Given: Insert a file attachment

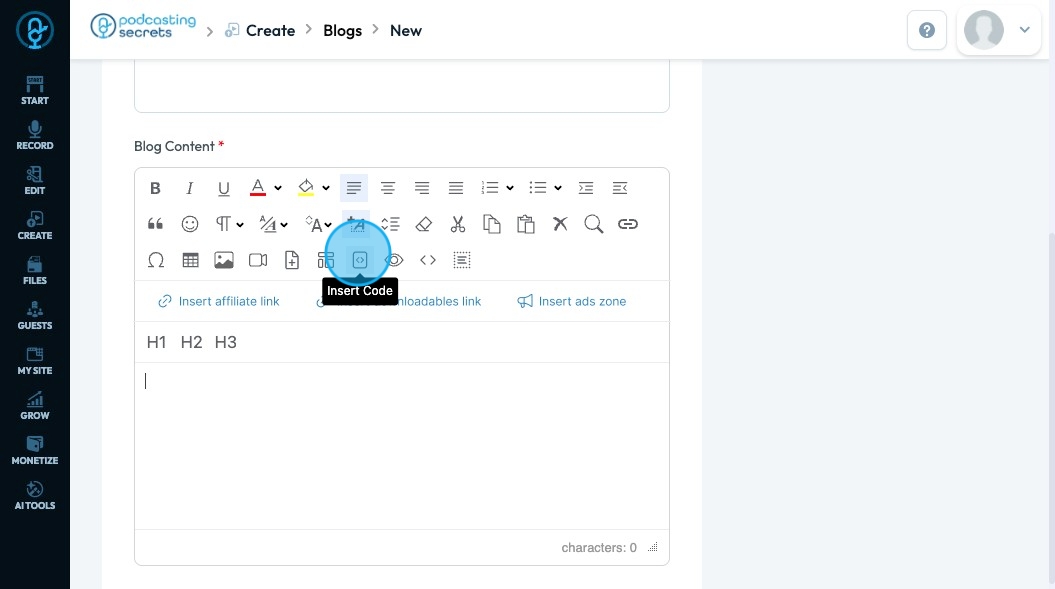Looking at the screenshot, I should [x=292, y=261].
